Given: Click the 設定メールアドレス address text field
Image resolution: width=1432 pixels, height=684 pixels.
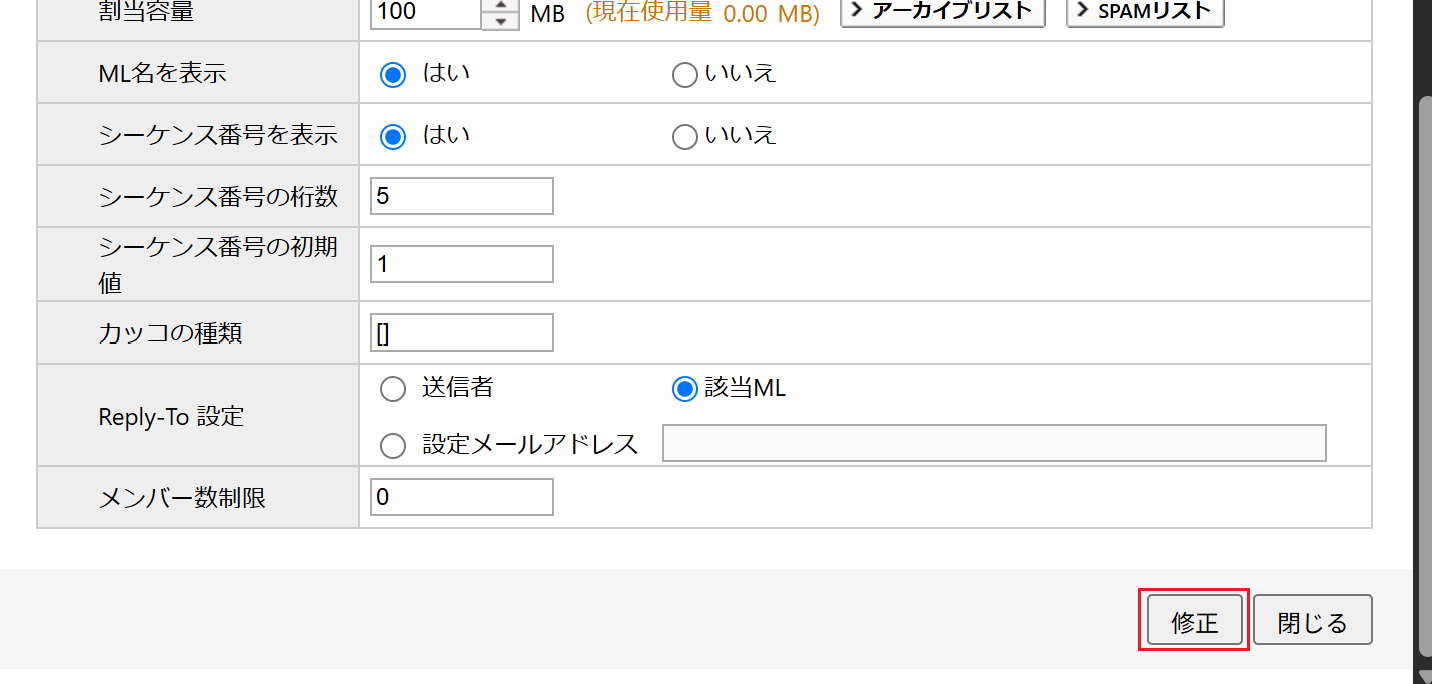Looking at the screenshot, I should click(993, 443).
